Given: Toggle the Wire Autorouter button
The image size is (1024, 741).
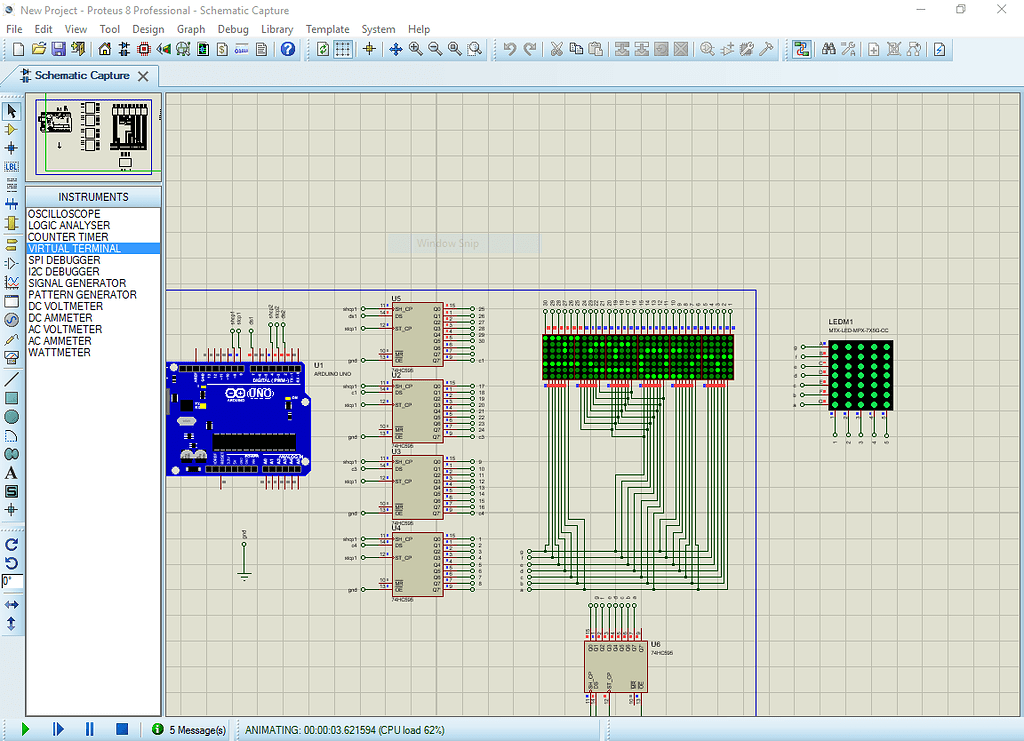Looking at the screenshot, I should pyautogui.click(x=801, y=49).
